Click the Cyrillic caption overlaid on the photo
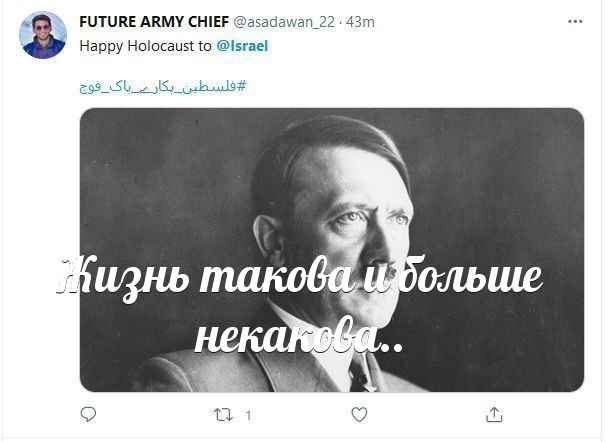 click(x=301, y=303)
